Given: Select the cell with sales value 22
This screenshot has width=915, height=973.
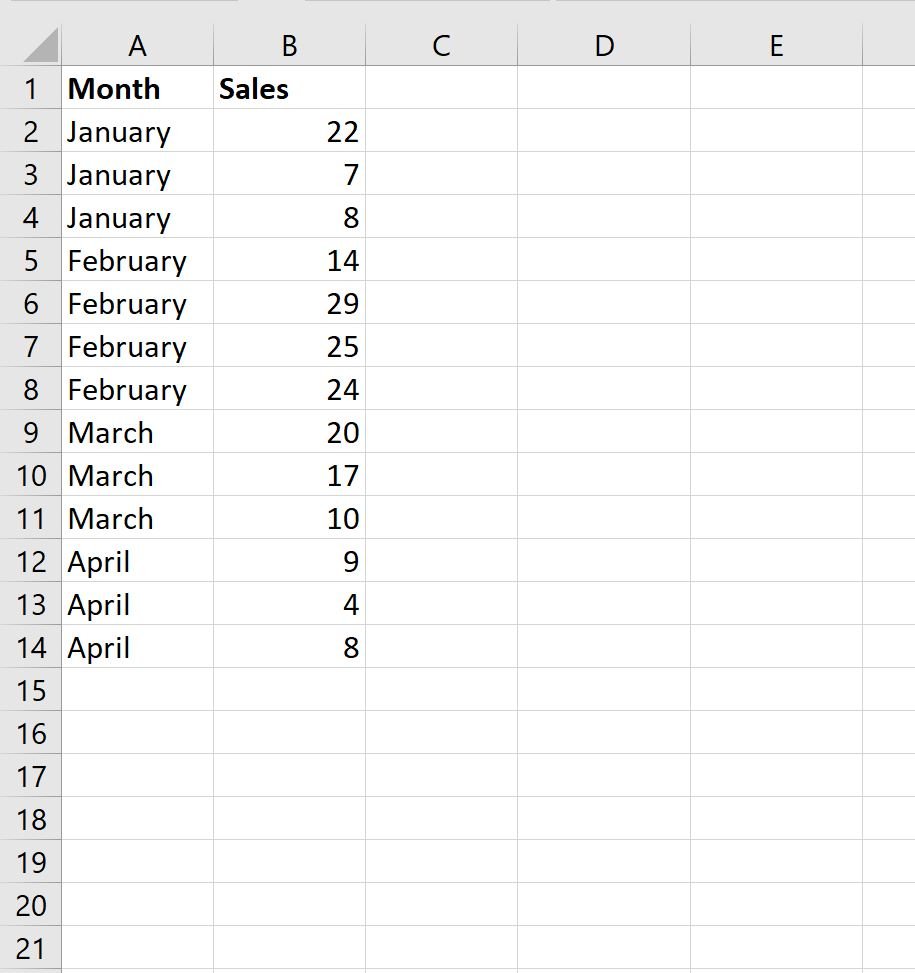Looking at the screenshot, I should coord(290,130).
